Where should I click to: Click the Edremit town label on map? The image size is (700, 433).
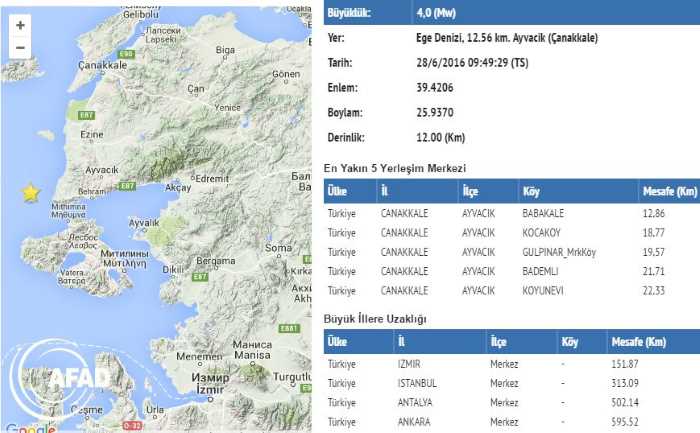pyautogui.click(x=214, y=177)
